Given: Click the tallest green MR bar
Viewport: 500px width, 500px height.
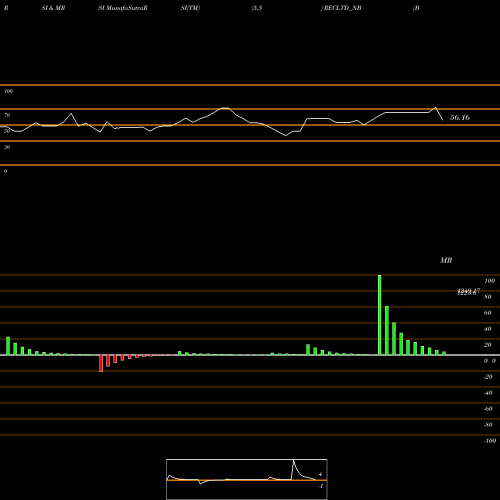Looking at the screenshot, I should coord(379,315).
